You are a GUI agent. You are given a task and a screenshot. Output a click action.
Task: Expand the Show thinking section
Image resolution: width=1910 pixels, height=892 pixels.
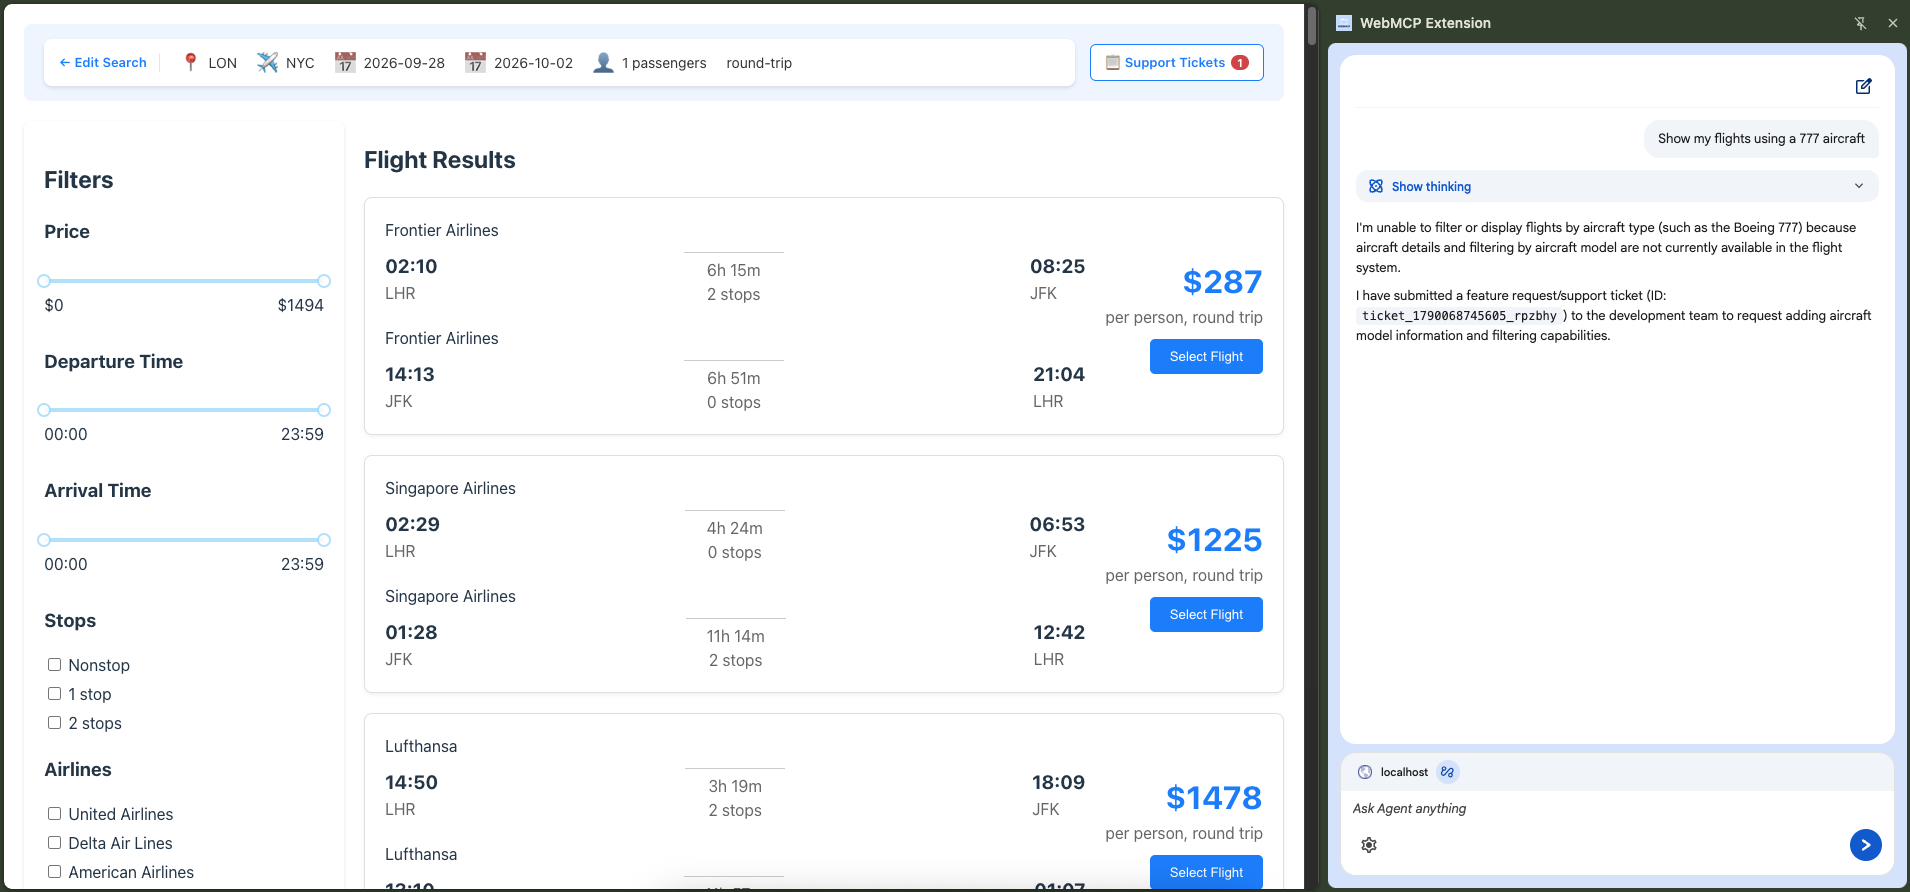pyautogui.click(x=1617, y=187)
